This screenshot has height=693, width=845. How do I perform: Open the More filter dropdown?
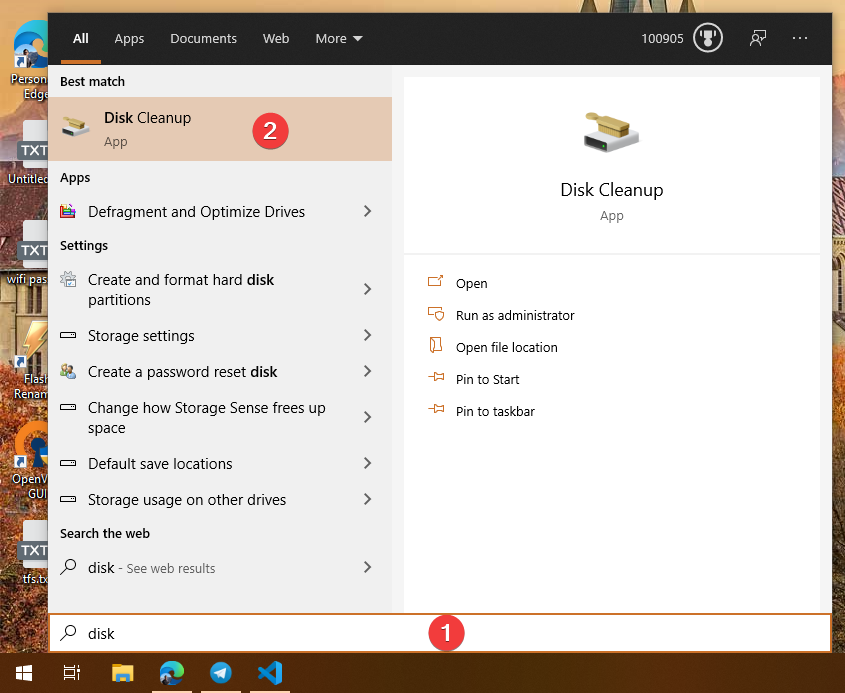[x=338, y=38]
